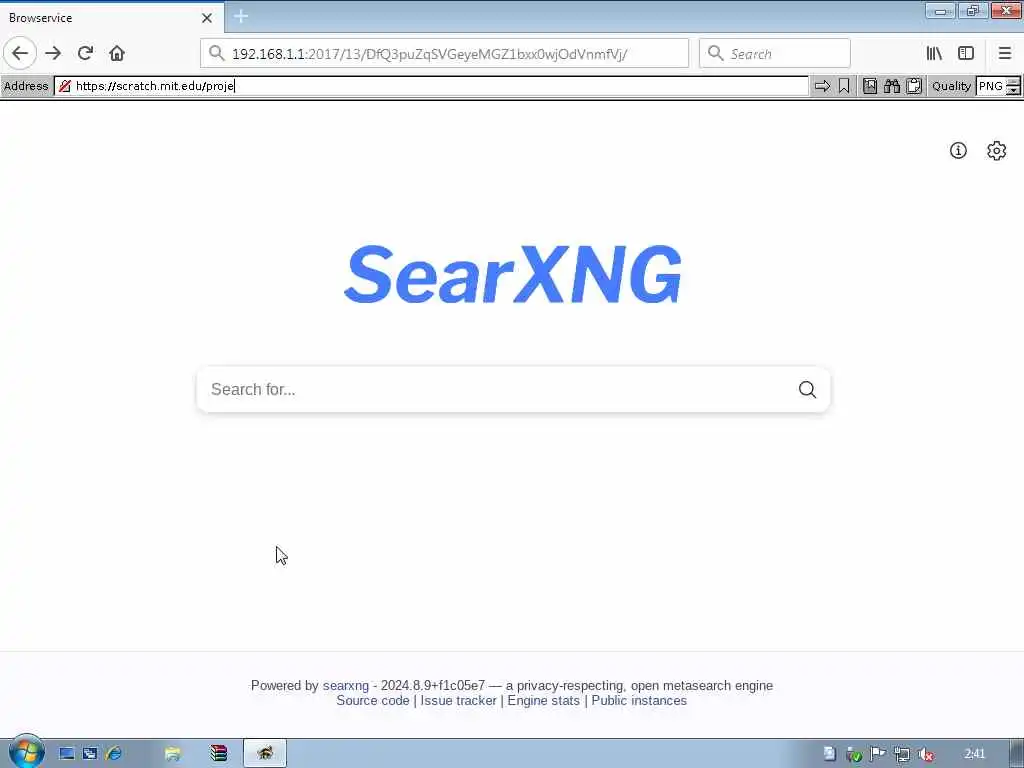Open the Firefox library icon
The image size is (1024, 768).
click(x=934, y=53)
